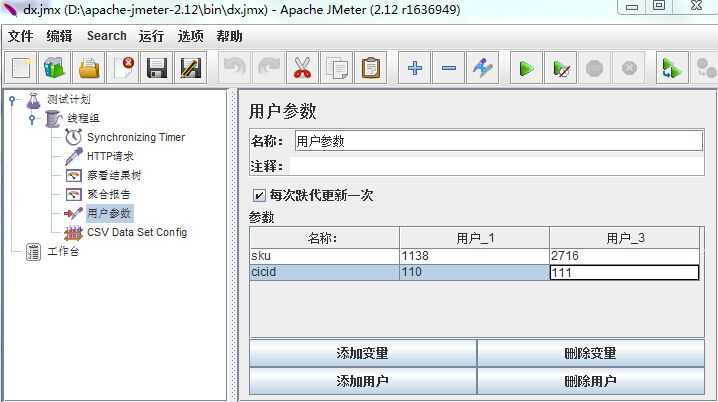This screenshot has height=402, width=718.
Task: Open the 选项 menu
Action: 190,36
